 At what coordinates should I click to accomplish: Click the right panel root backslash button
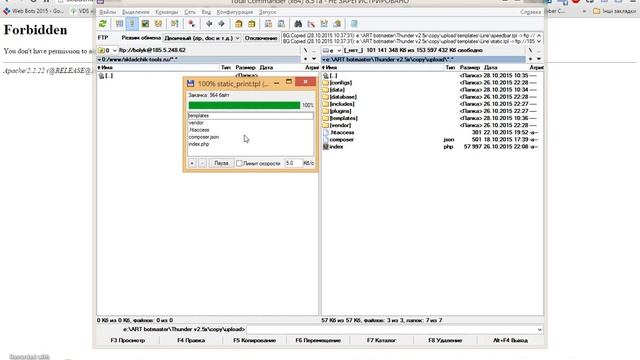pos(530,50)
